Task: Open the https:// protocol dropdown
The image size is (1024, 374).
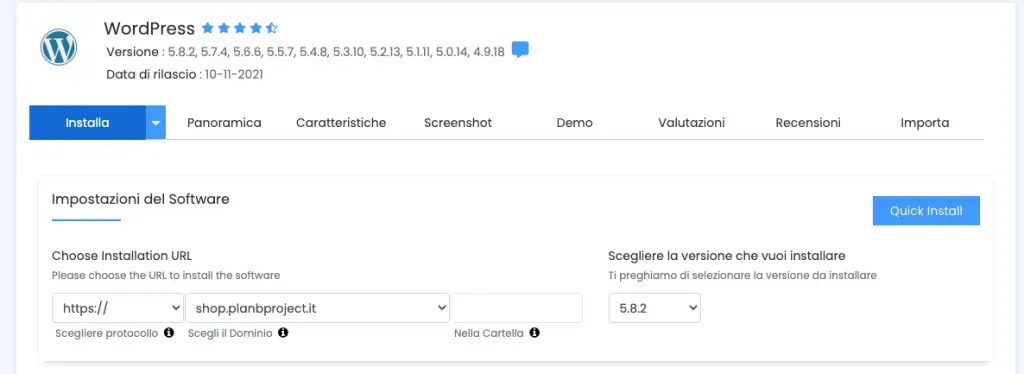Action: [118, 308]
